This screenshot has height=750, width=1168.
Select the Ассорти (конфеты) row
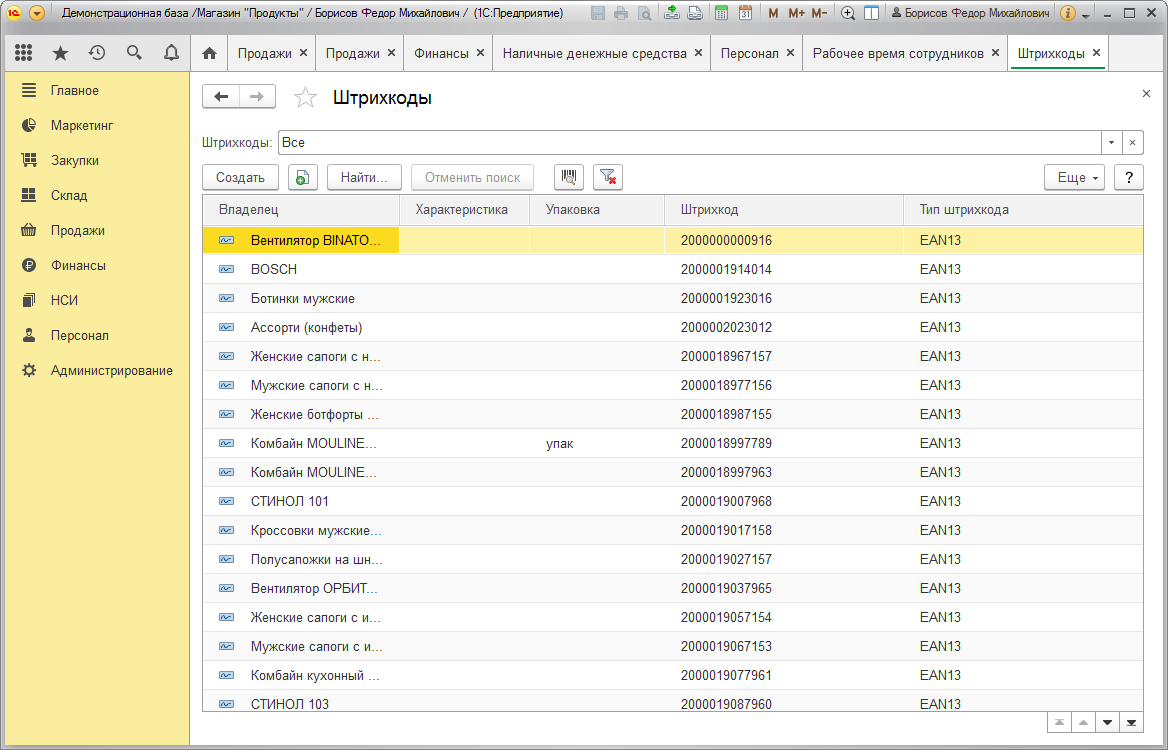coord(673,327)
